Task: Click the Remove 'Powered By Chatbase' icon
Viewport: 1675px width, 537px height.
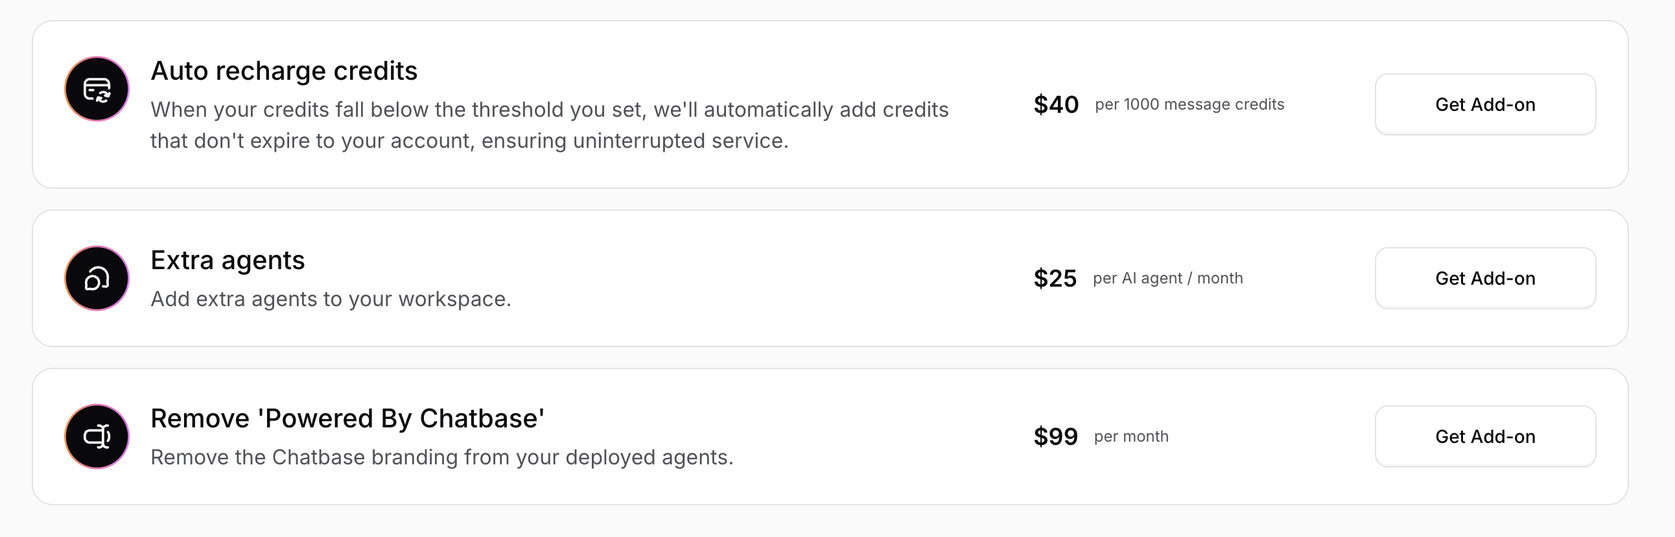Action: click(x=97, y=436)
